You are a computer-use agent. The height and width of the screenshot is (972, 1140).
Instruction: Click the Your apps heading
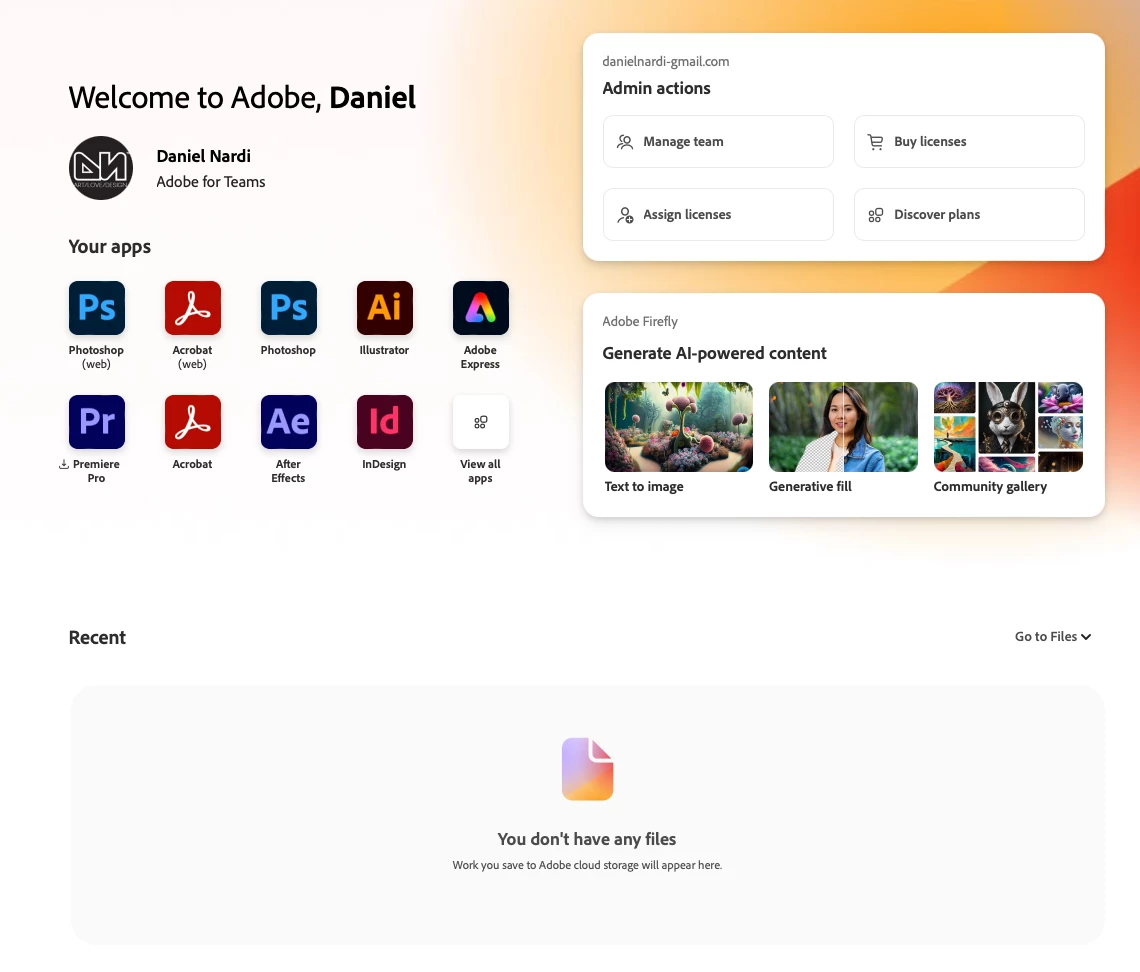coord(110,247)
